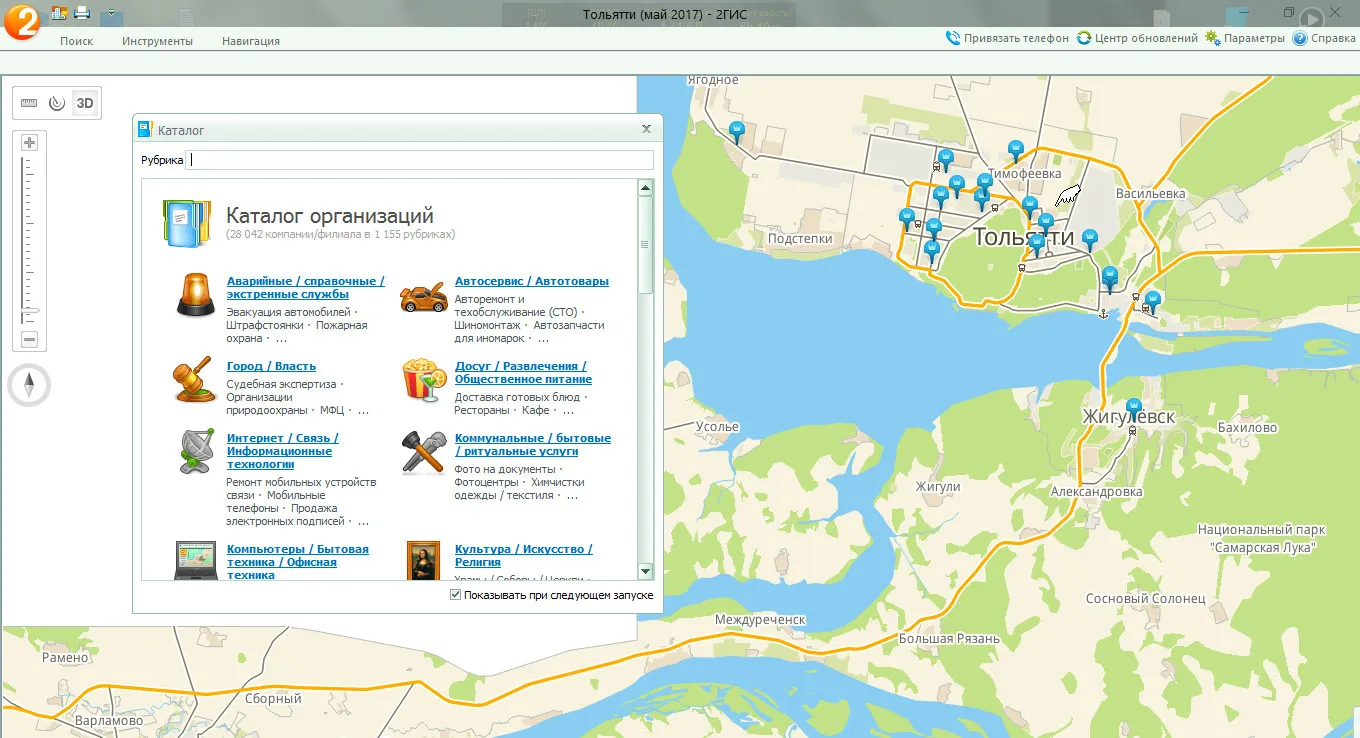1360x738 pixels.
Task: Click the Васильевка label on map
Action: coord(1150,193)
